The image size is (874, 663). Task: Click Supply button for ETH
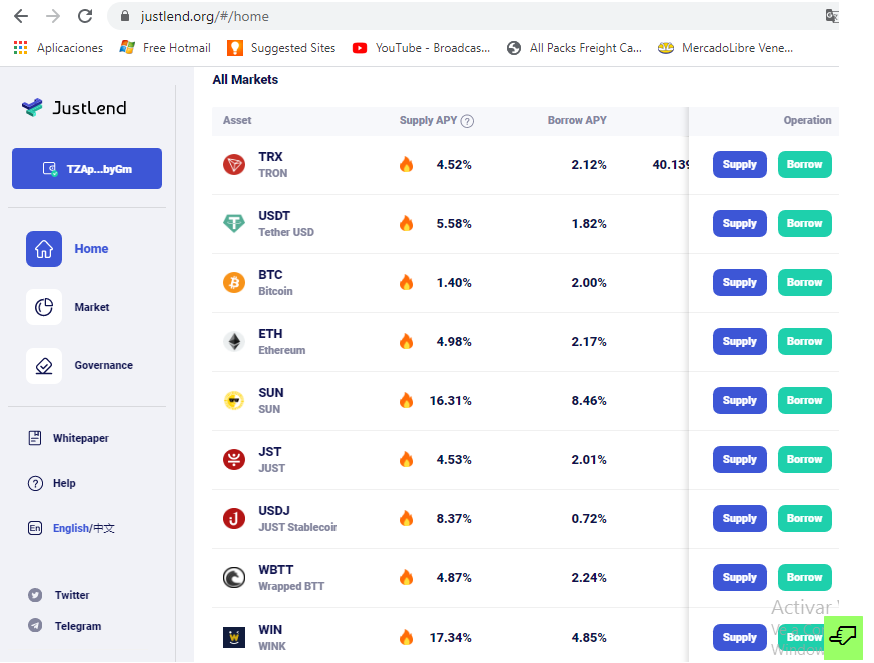[x=740, y=341]
